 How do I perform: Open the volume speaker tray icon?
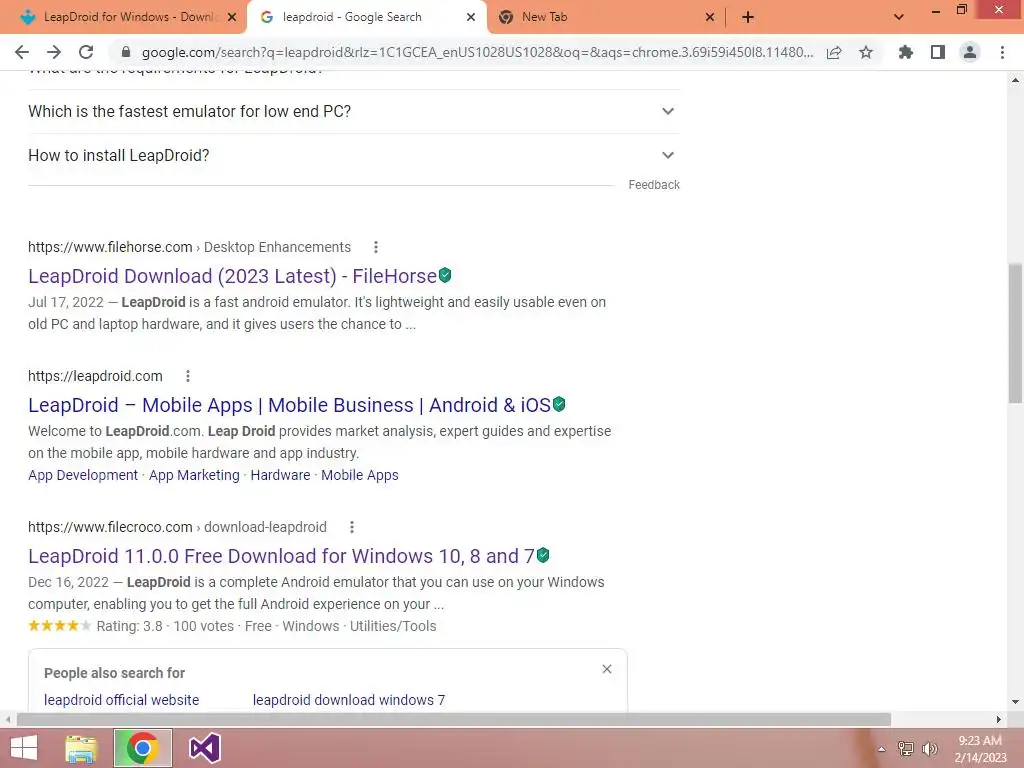click(x=930, y=749)
